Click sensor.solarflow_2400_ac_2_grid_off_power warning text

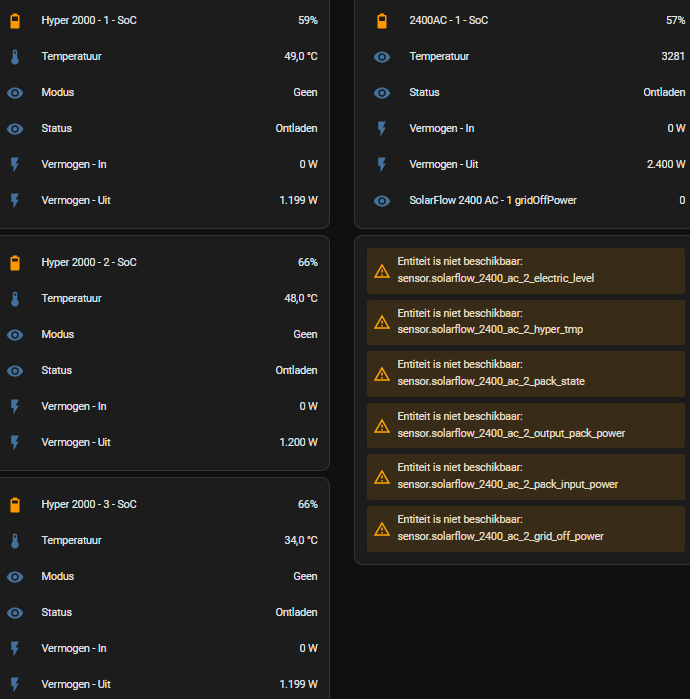[501, 537]
